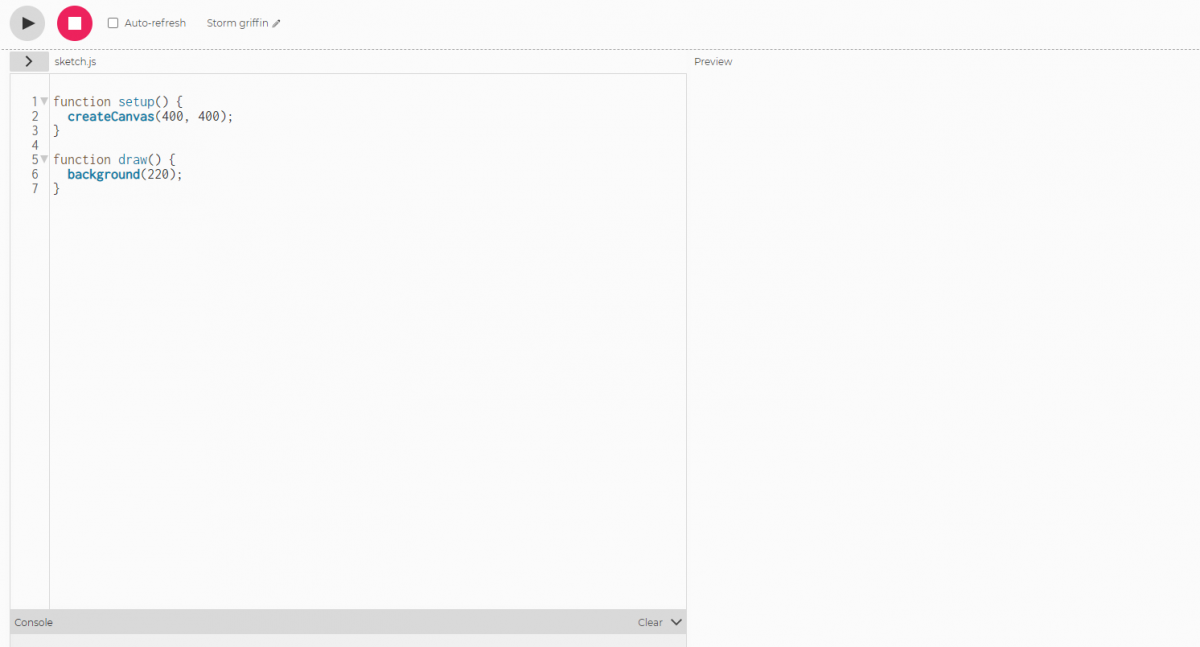The width and height of the screenshot is (1200, 647).
Task: Run the sketch with the play button
Action: [x=28, y=23]
